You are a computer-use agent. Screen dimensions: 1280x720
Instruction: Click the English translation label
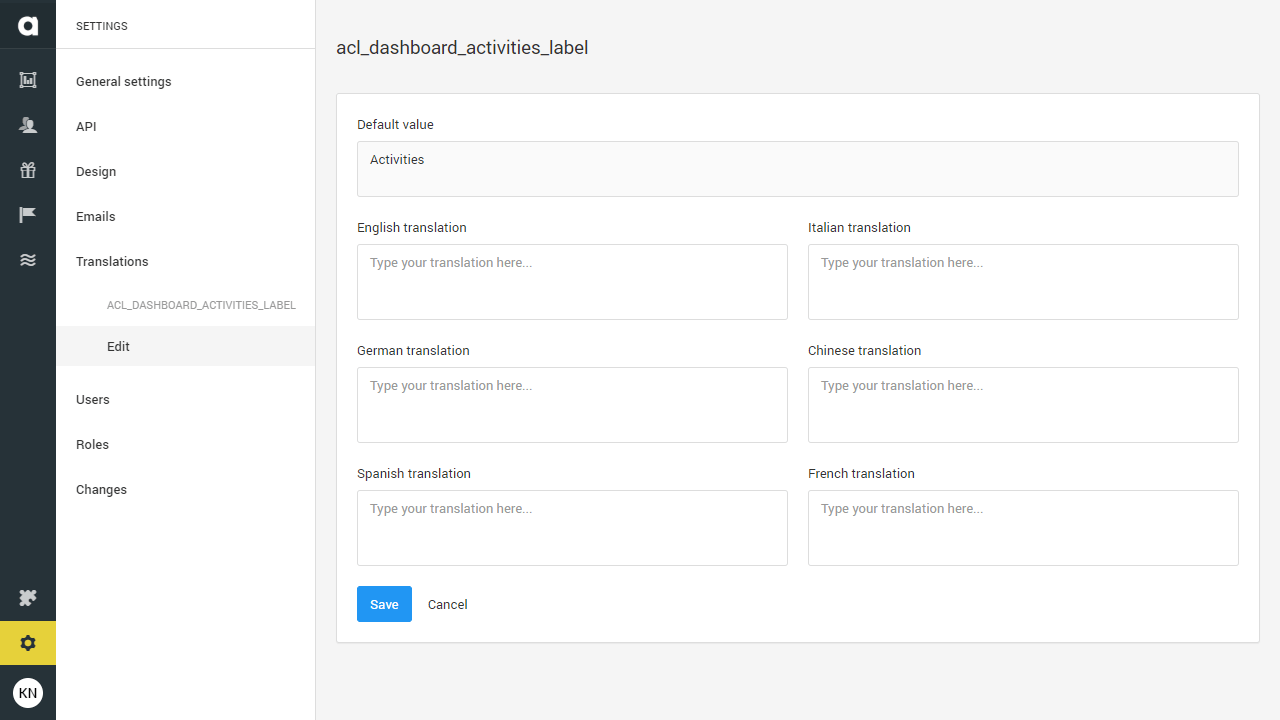[412, 228]
